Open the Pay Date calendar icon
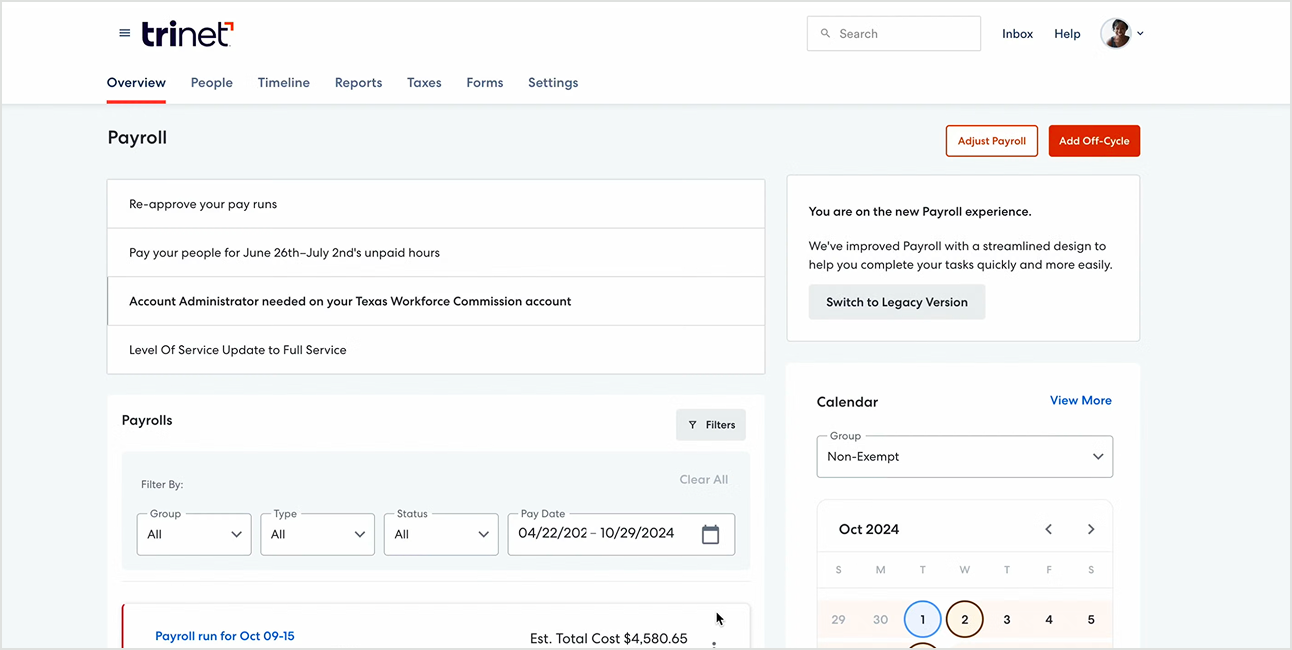Viewport: 1292px width, 650px height. pos(710,534)
